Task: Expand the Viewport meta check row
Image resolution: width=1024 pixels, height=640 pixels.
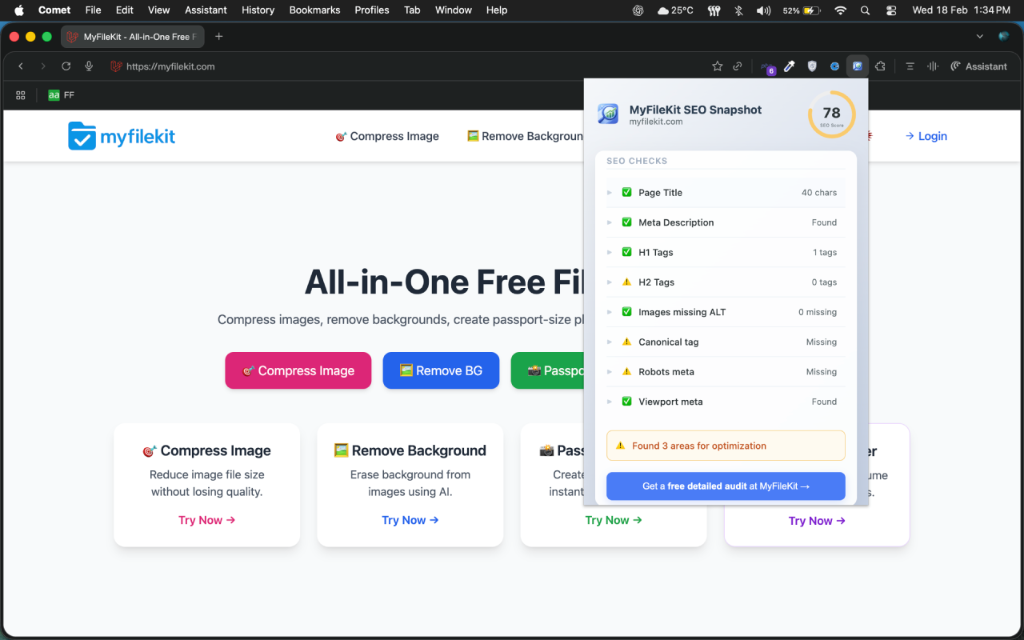Action: (726, 402)
